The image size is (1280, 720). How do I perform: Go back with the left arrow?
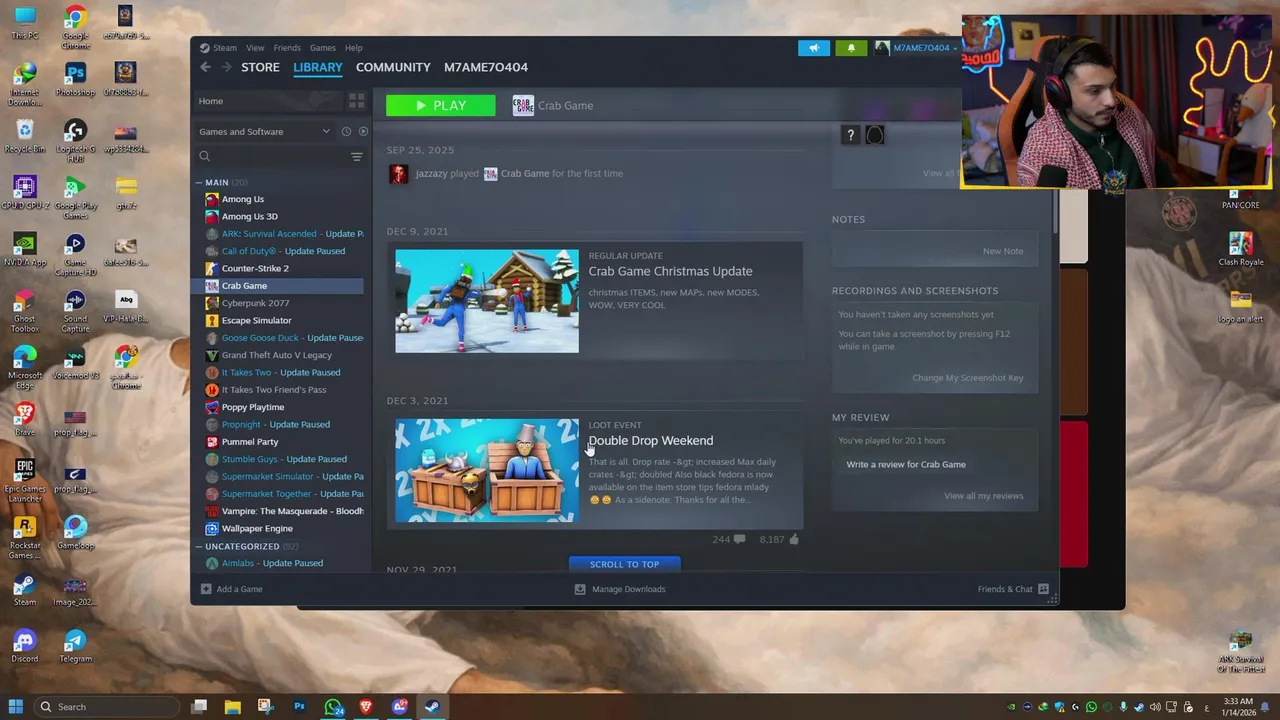point(205,67)
